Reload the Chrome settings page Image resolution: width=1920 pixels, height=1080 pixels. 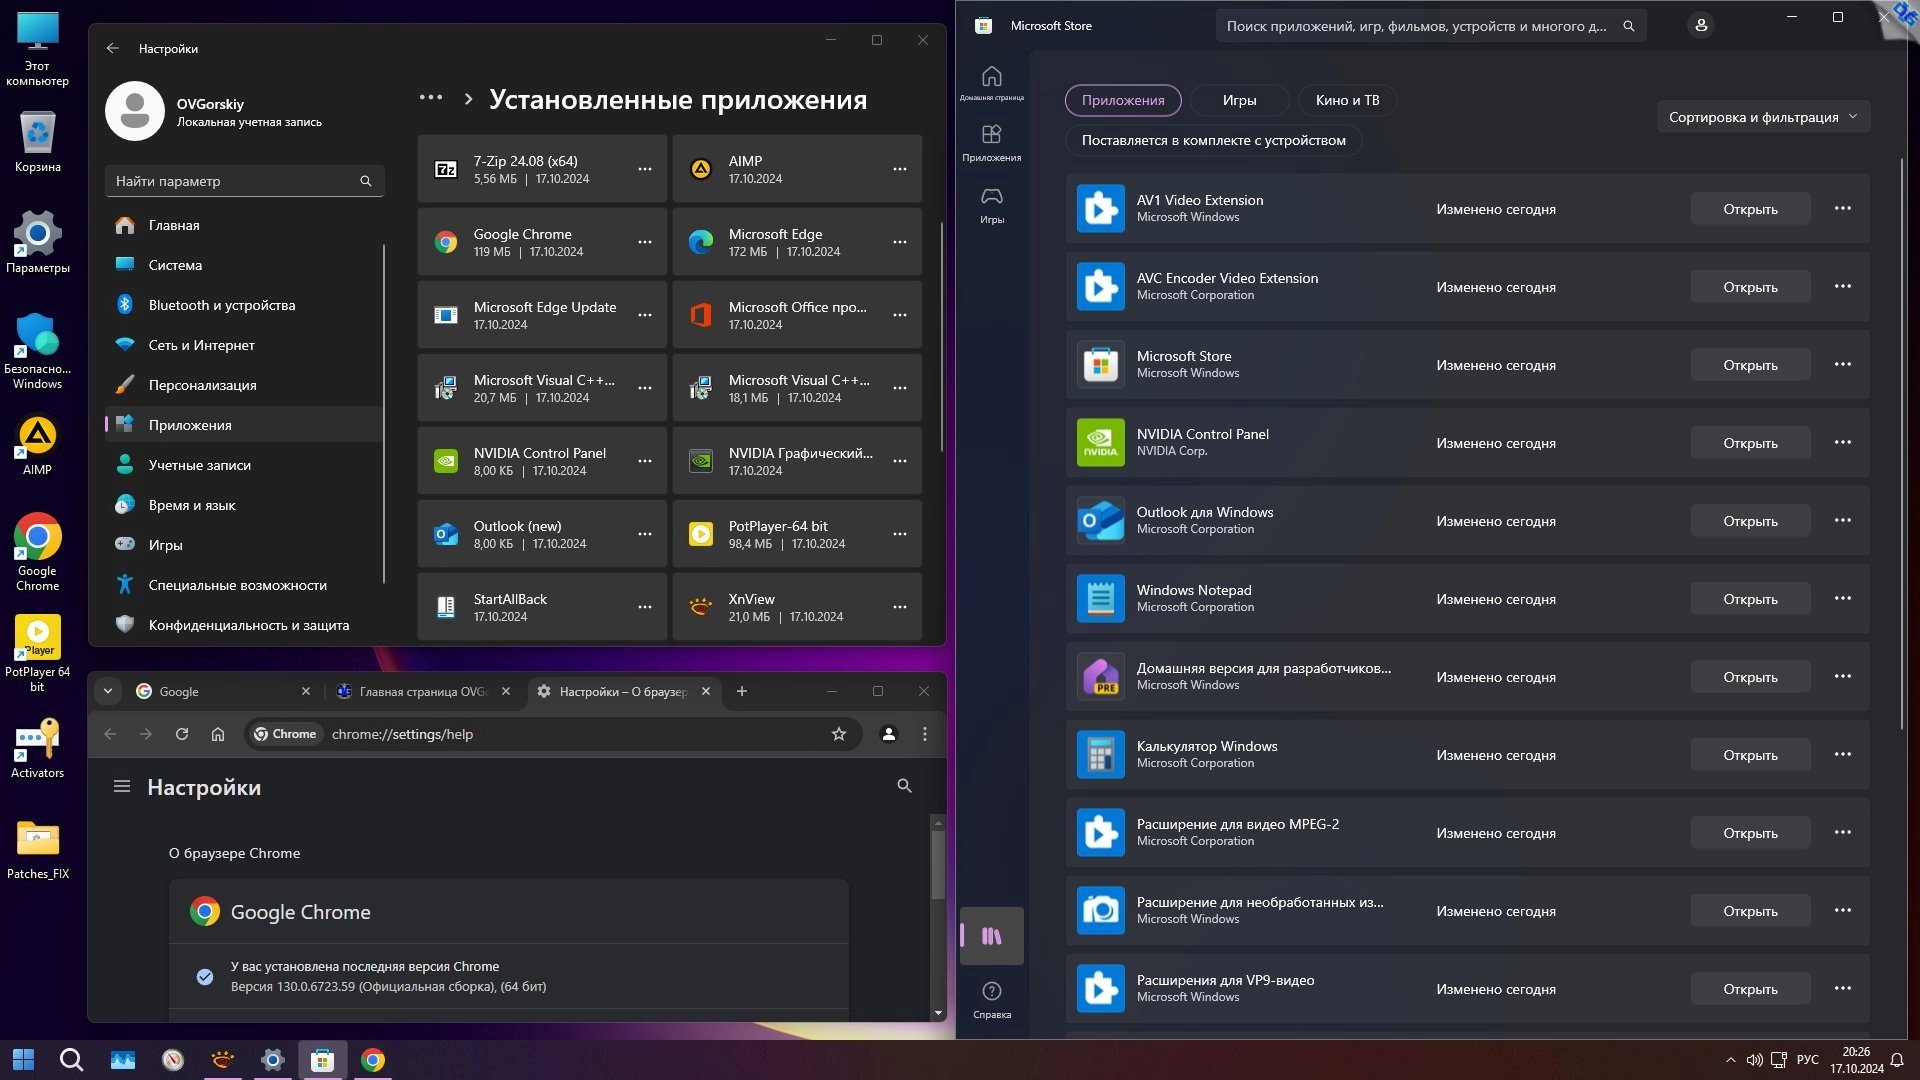click(x=182, y=734)
